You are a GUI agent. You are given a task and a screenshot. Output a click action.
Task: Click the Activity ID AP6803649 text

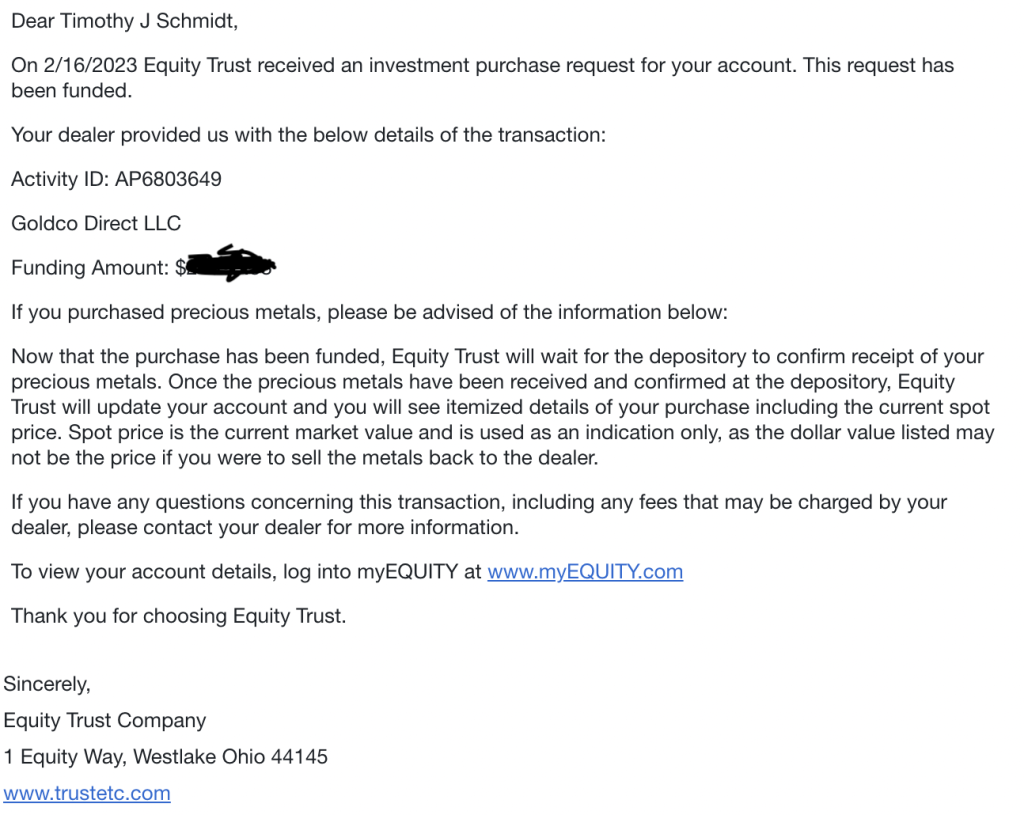(116, 179)
